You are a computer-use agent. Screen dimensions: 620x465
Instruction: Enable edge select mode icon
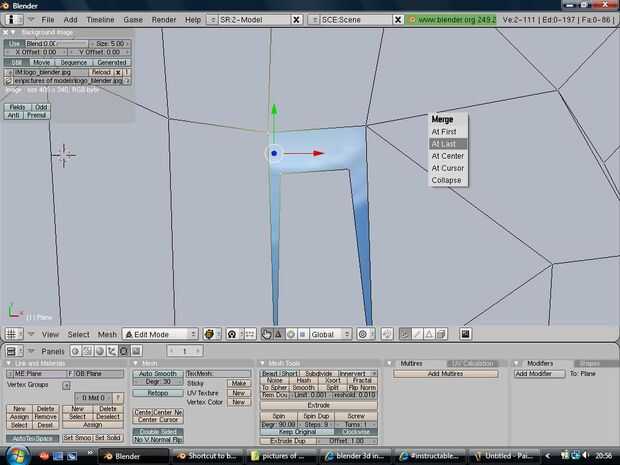tap(417, 335)
